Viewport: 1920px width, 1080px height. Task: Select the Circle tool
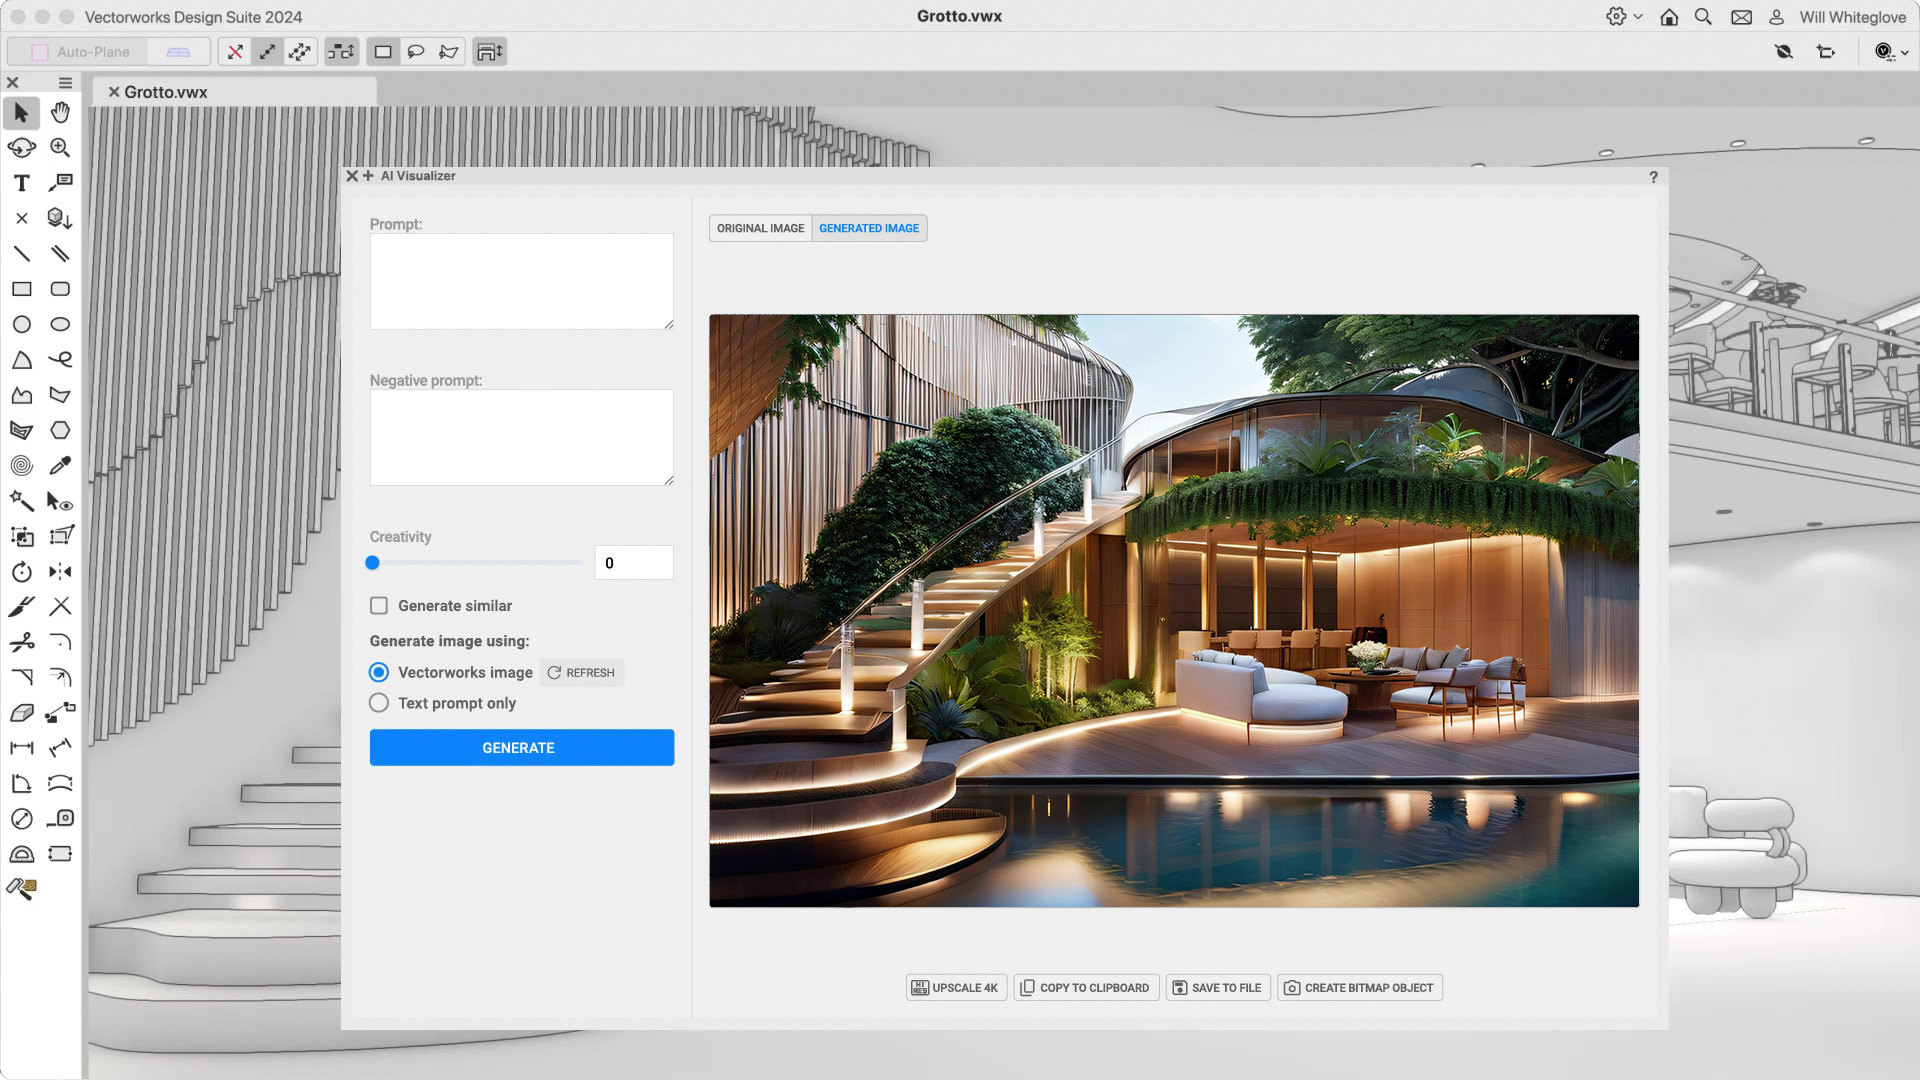[x=21, y=325]
